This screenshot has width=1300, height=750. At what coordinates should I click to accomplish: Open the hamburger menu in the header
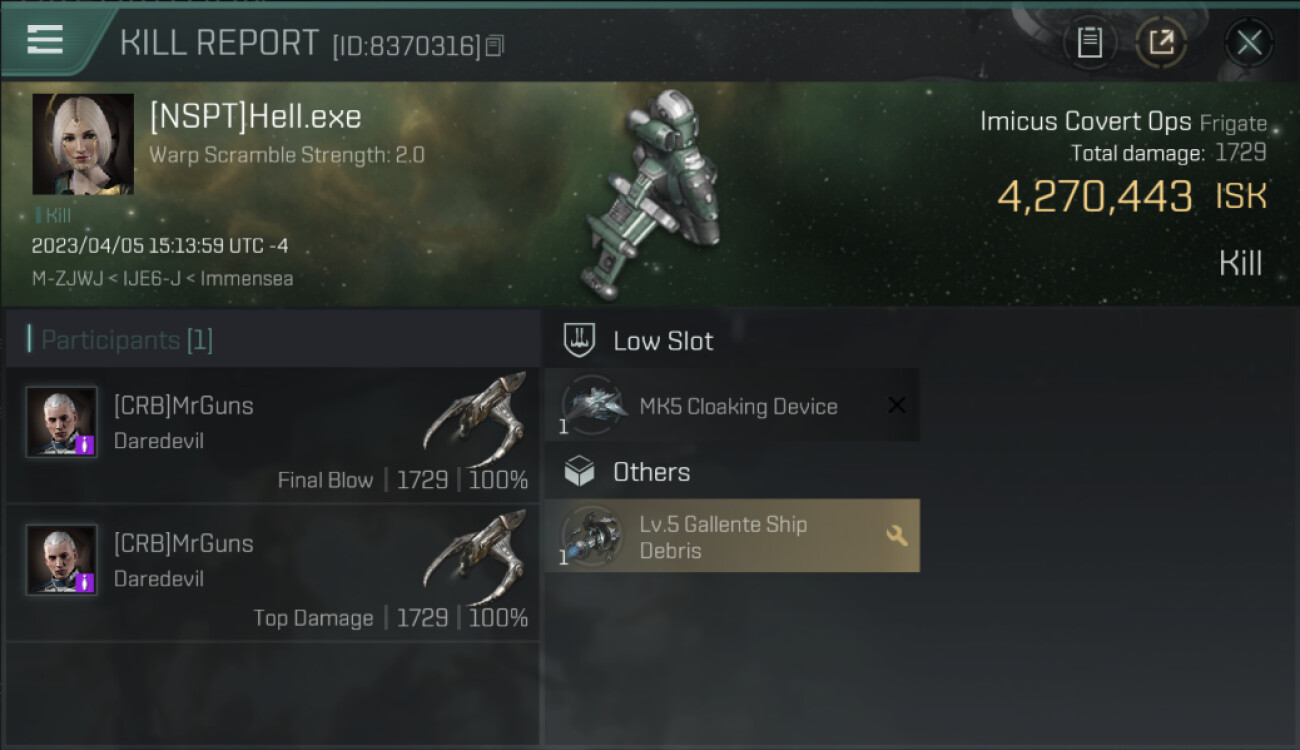click(x=45, y=40)
